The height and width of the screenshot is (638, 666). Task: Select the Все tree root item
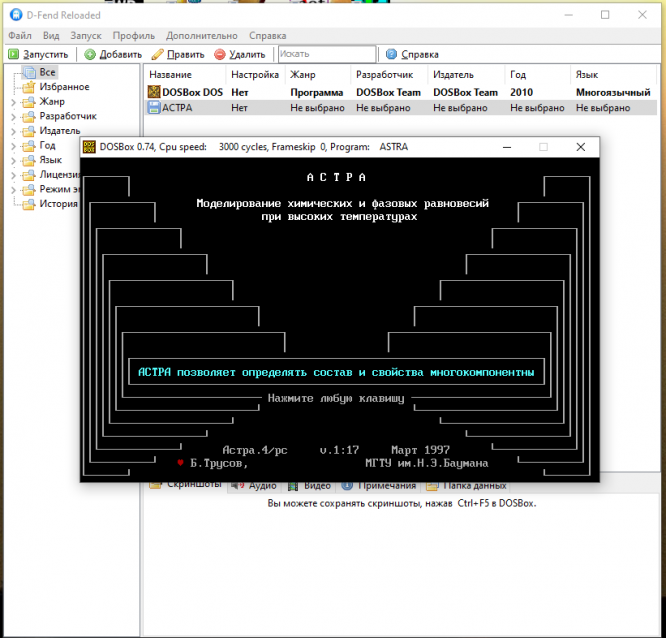pyautogui.click(x=47, y=72)
